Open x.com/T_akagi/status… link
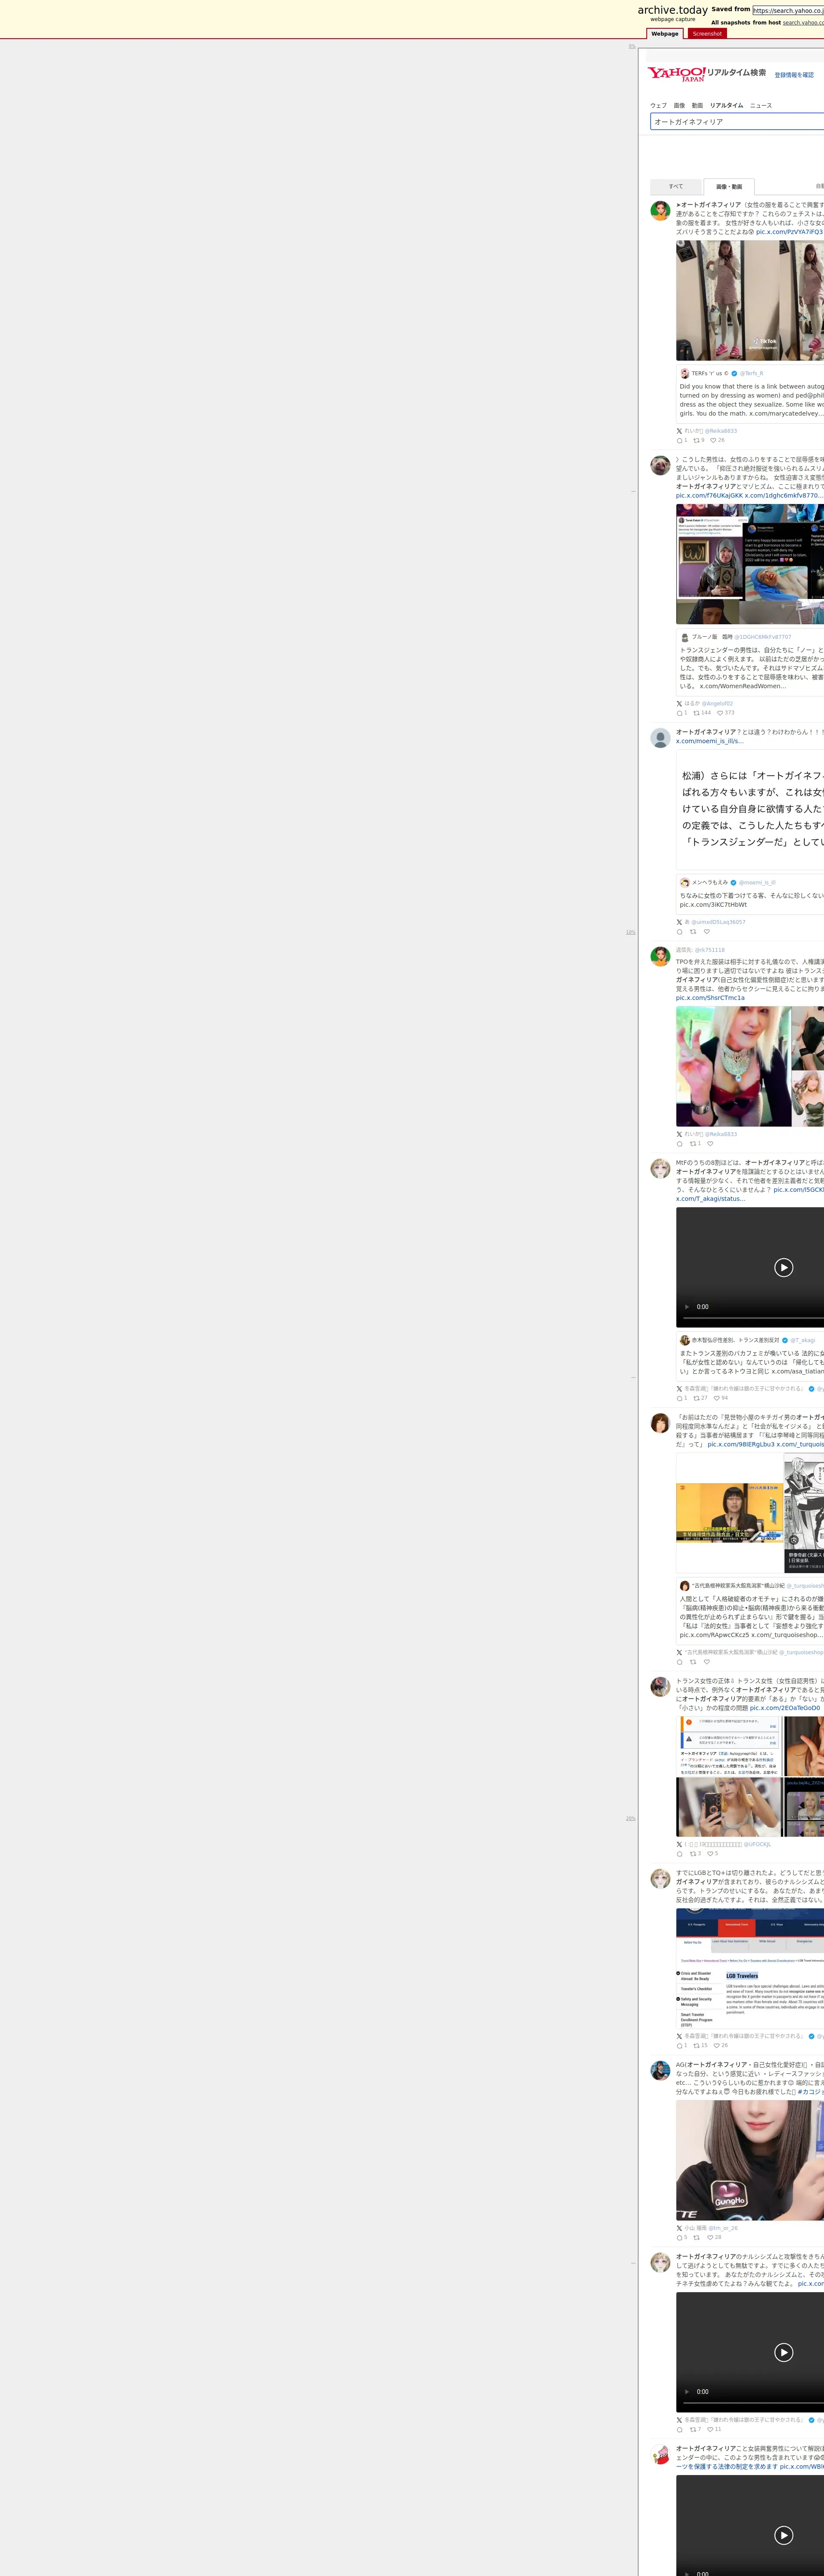Screen dimensions: 824x2576 click(711, 1199)
